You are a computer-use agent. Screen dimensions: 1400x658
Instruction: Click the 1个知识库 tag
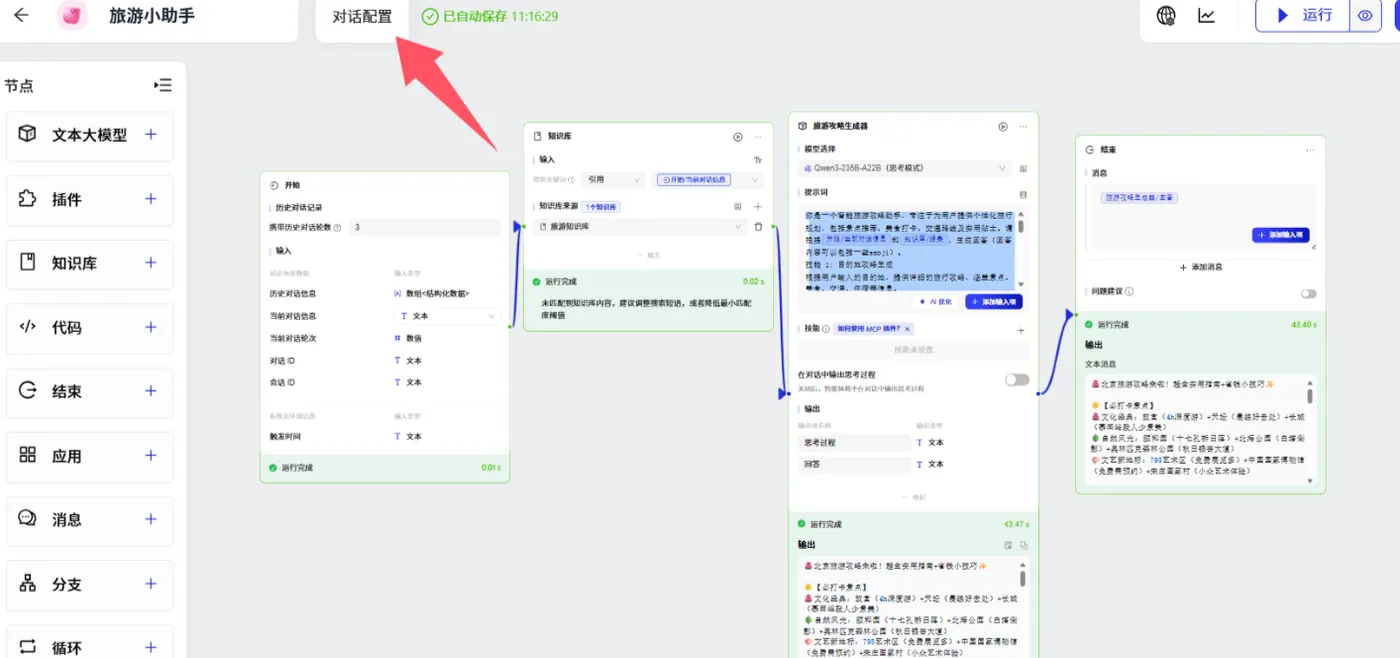click(602, 207)
